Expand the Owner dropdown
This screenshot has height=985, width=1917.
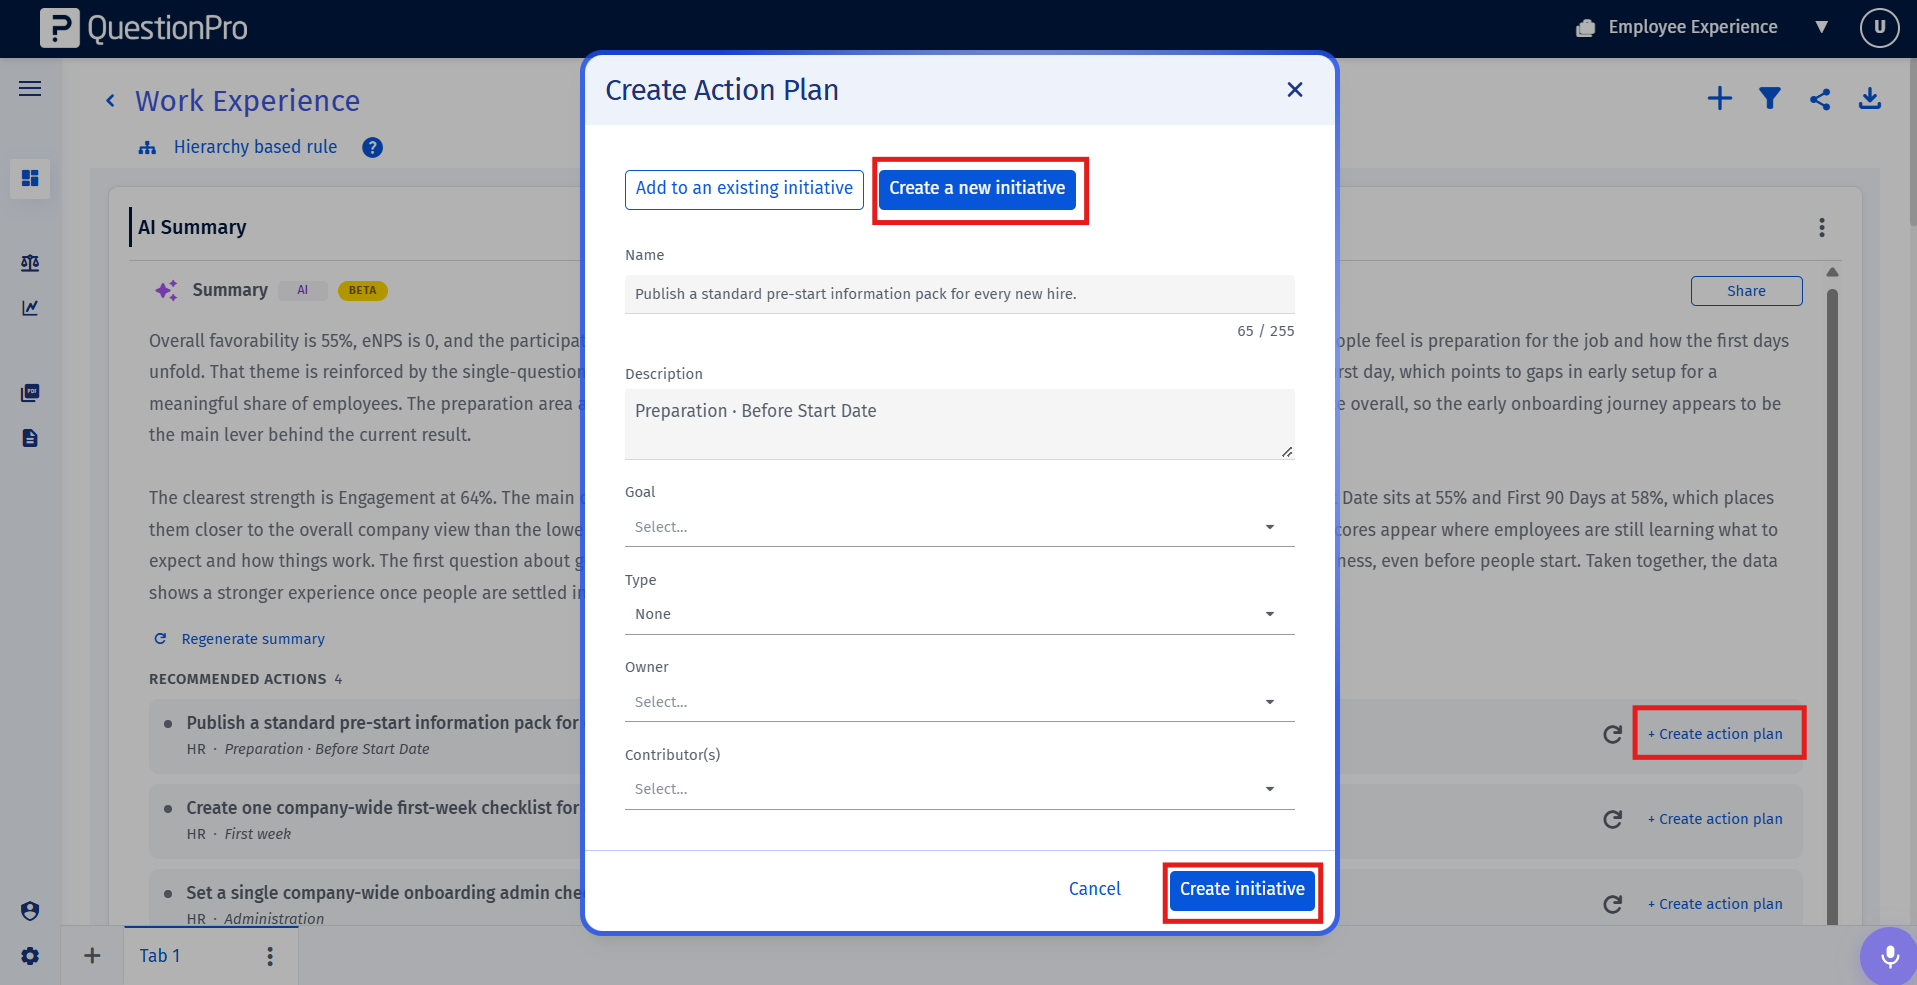959,702
